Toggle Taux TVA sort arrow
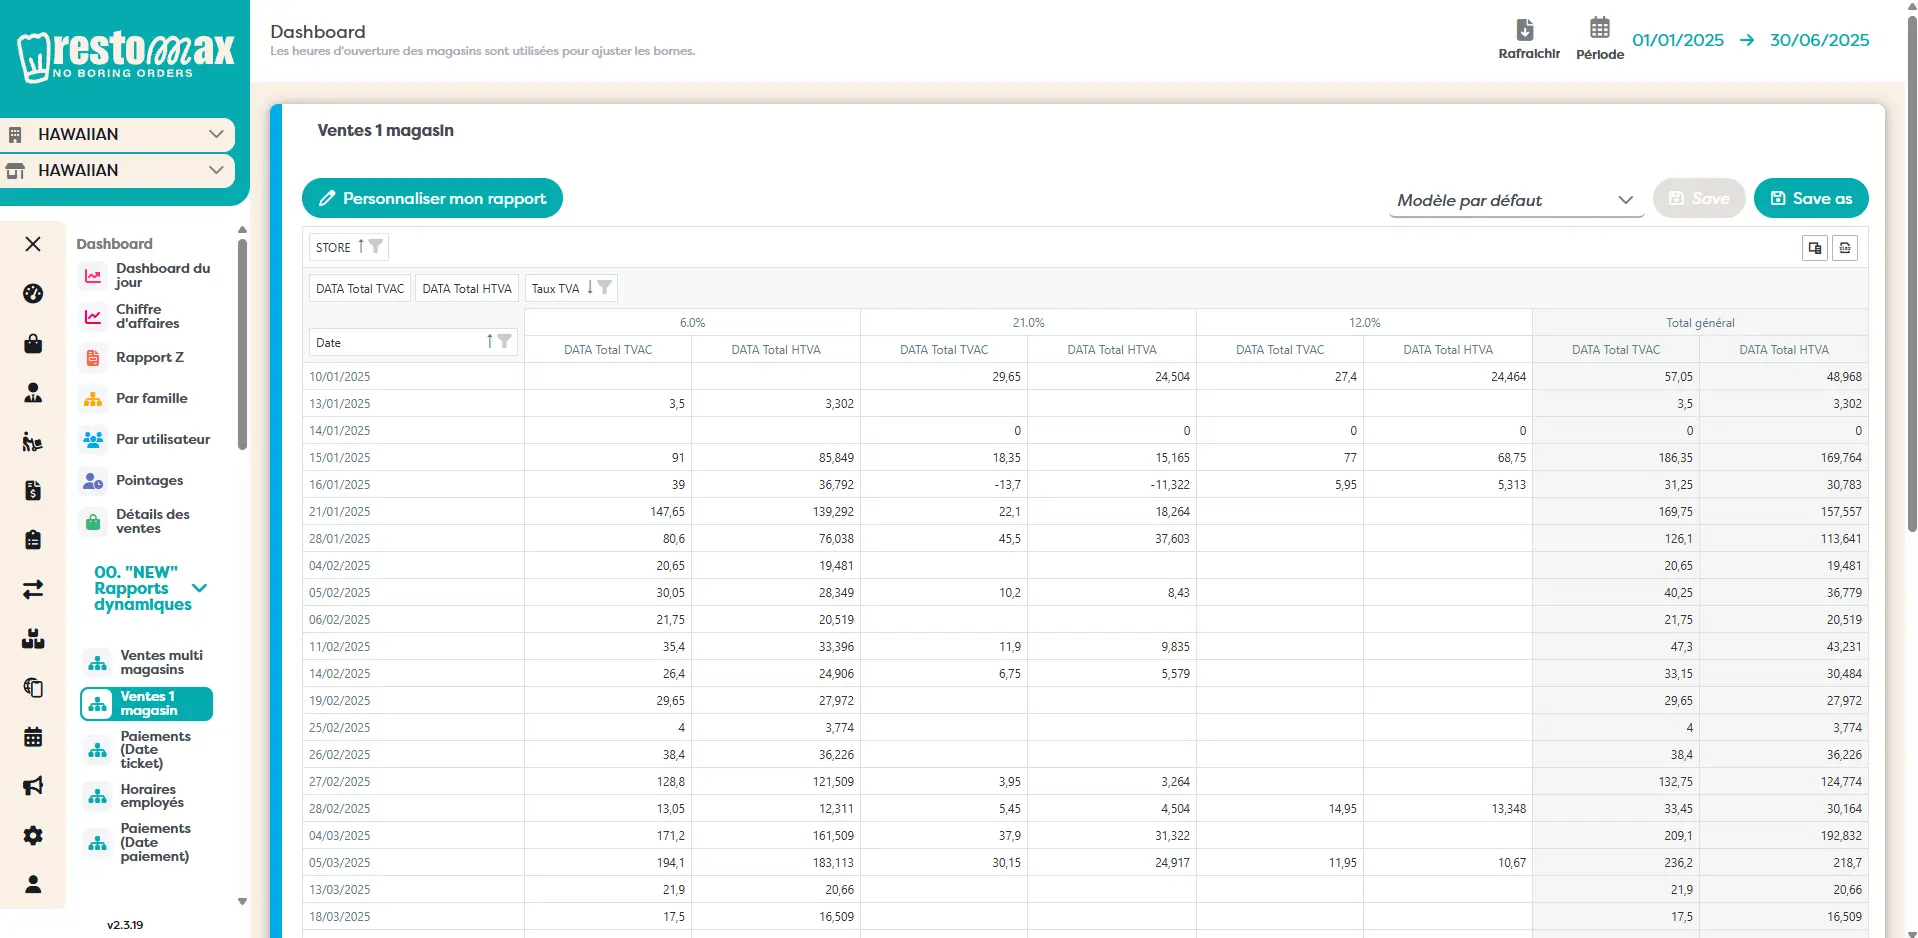Viewport: 1918px width, 938px height. tap(590, 287)
